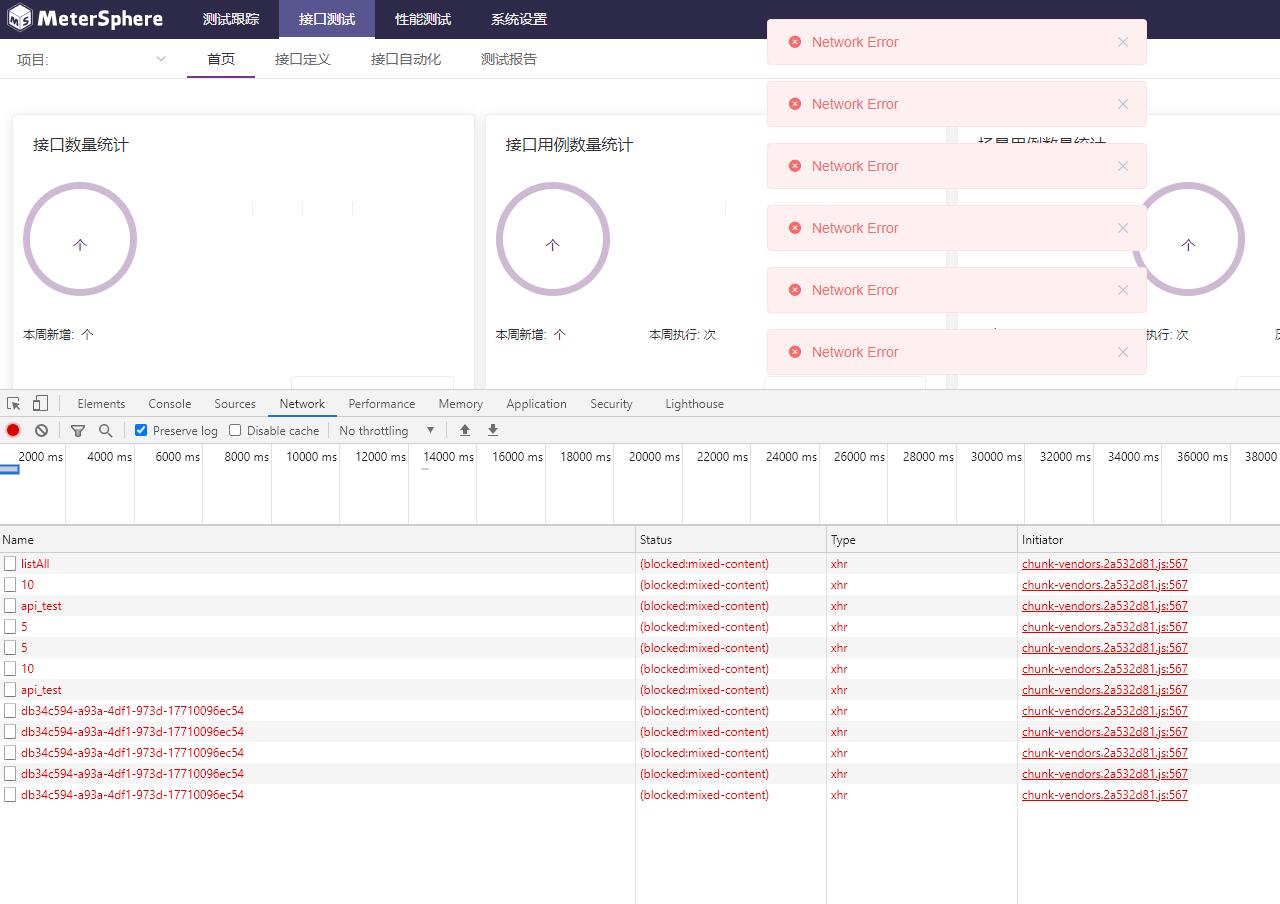Switch to the Memory panel in DevTools
Viewport: 1280px width, 904px height.
click(460, 404)
